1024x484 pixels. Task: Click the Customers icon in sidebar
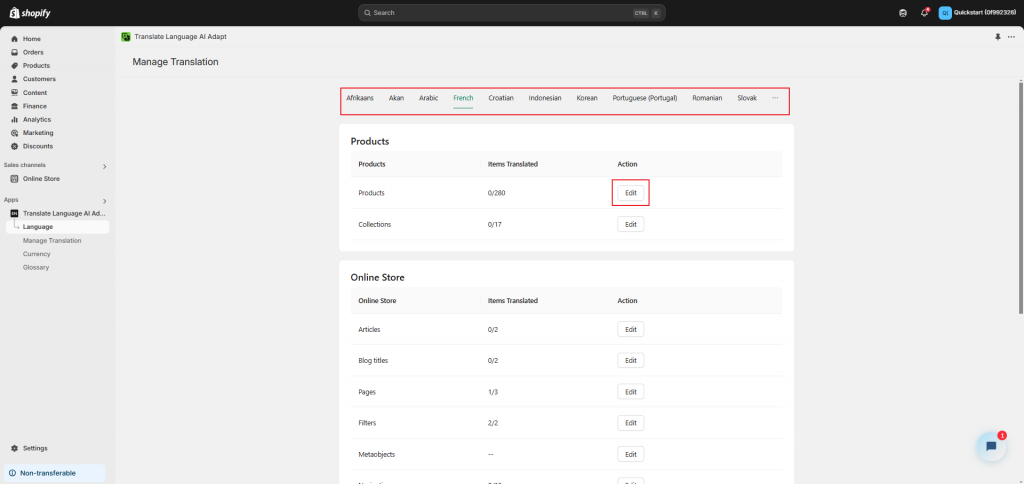14,79
